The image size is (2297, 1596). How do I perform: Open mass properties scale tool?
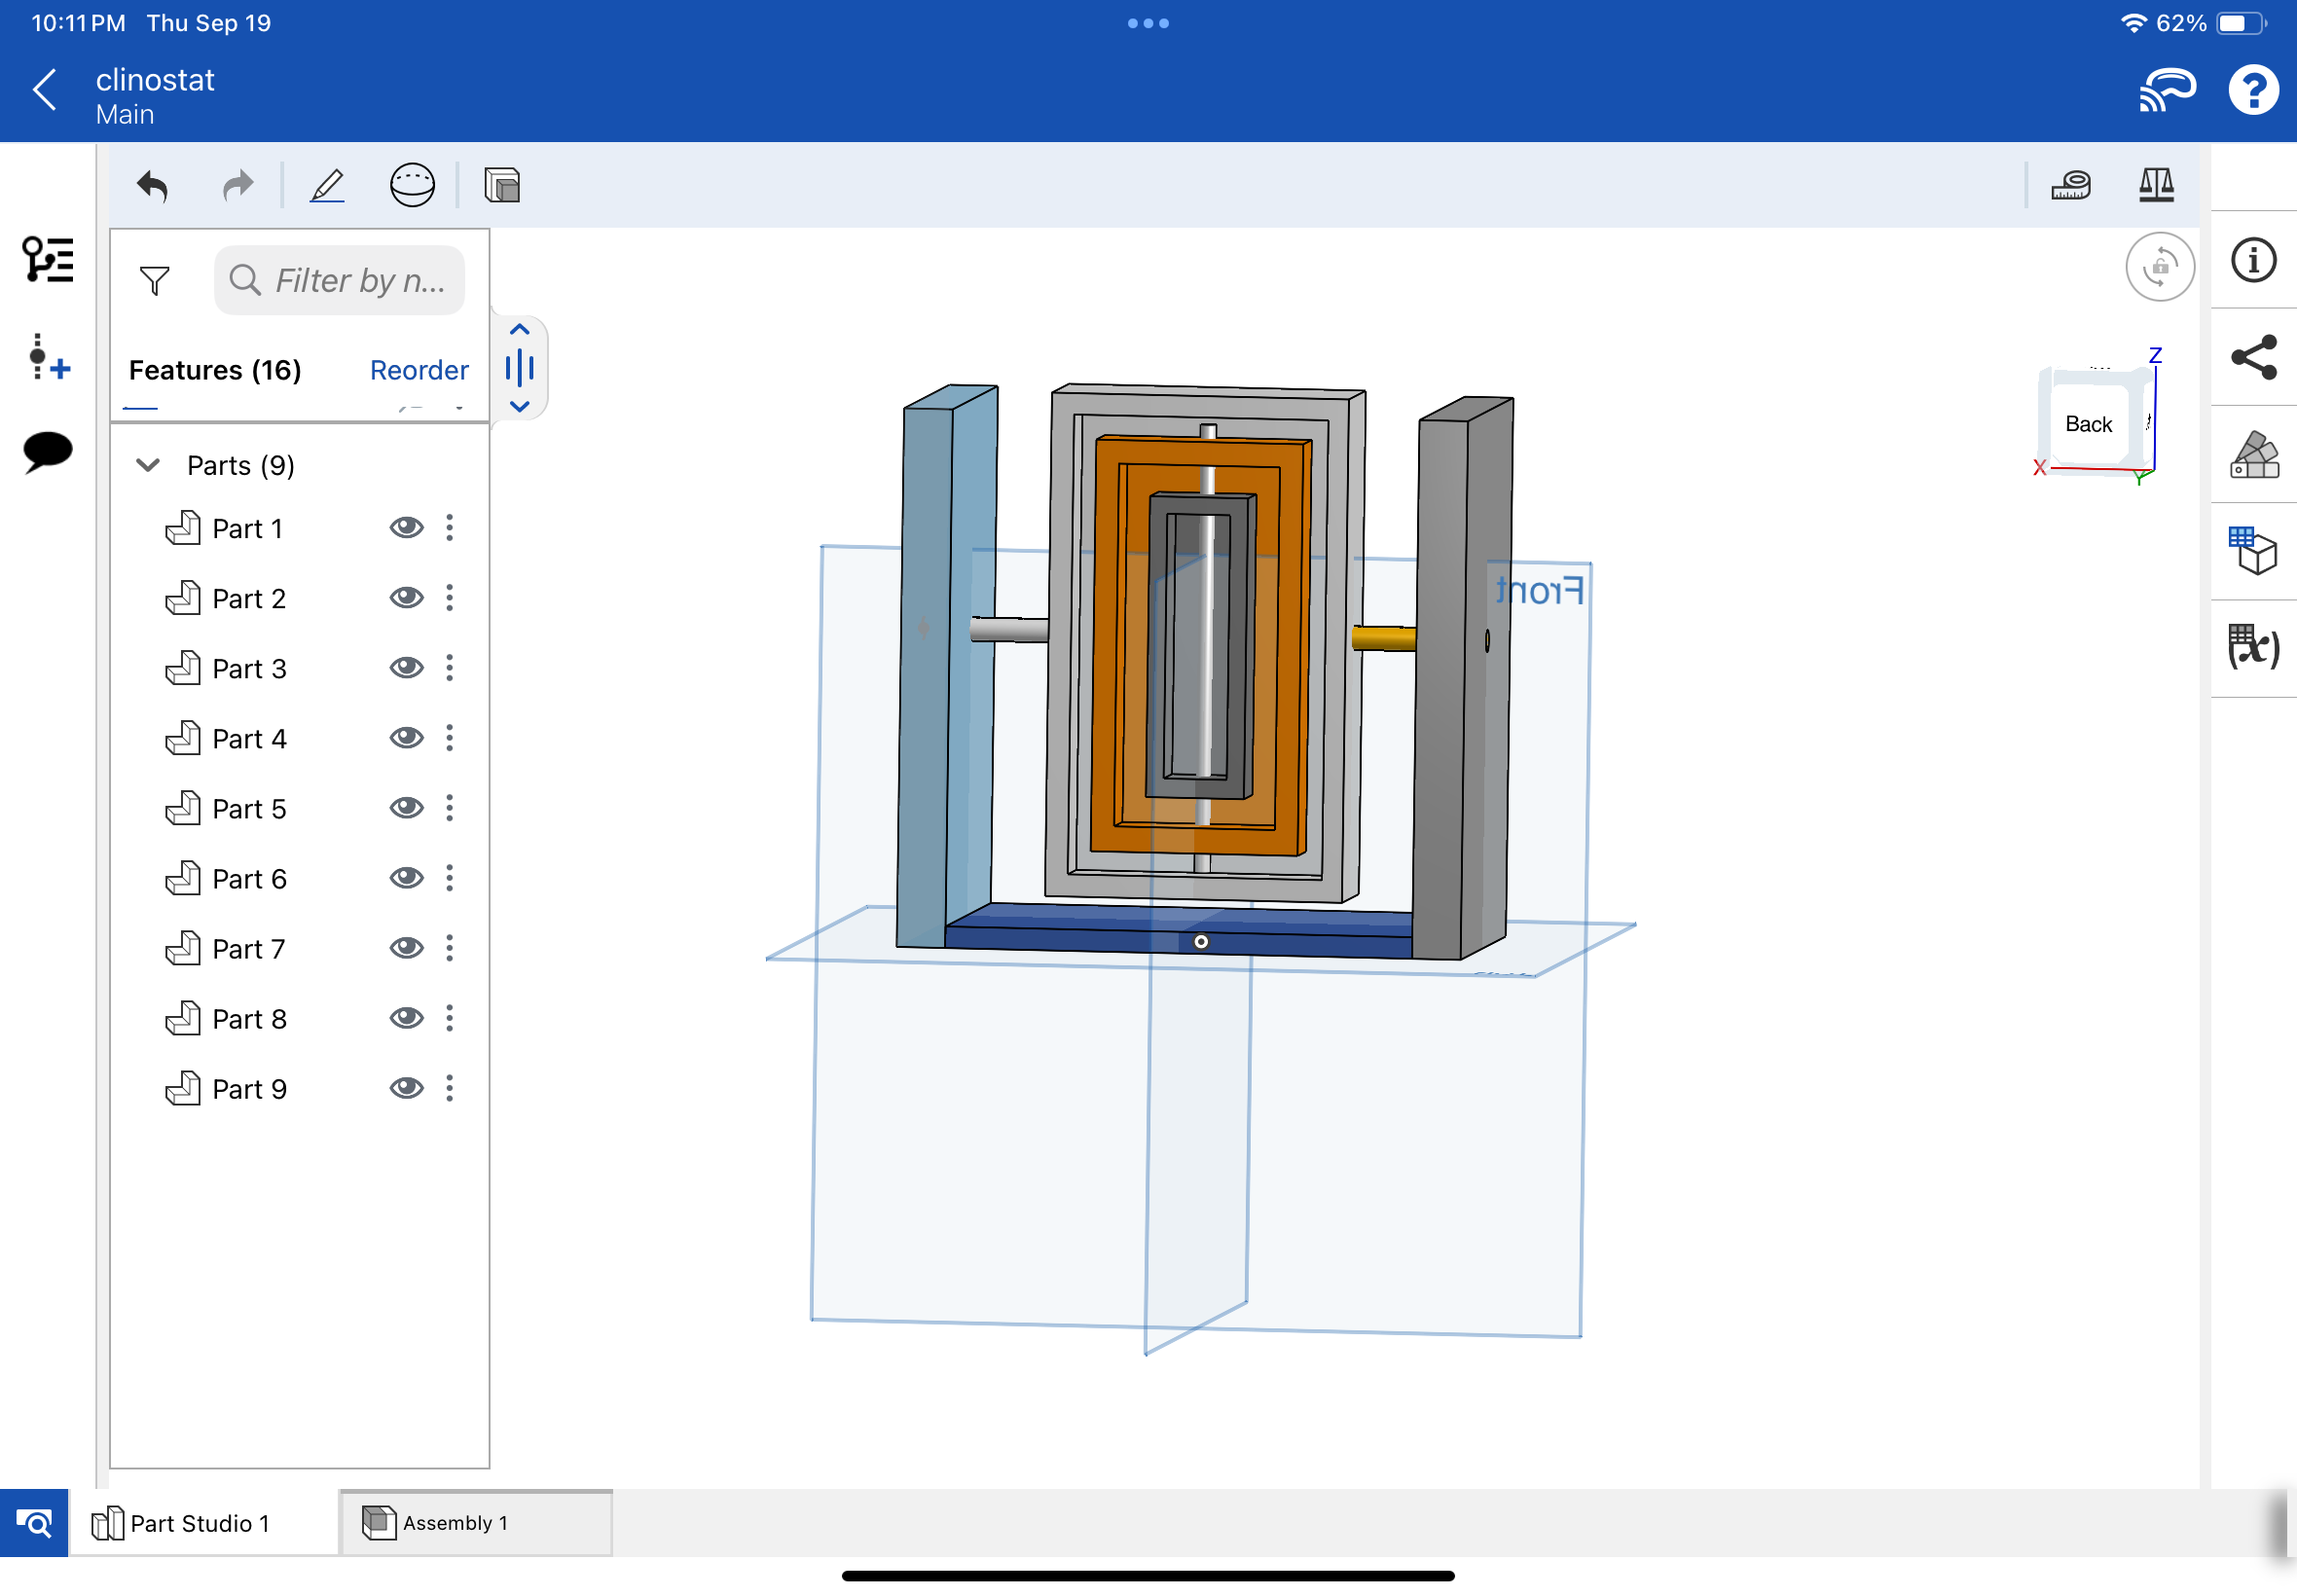click(x=2156, y=185)
